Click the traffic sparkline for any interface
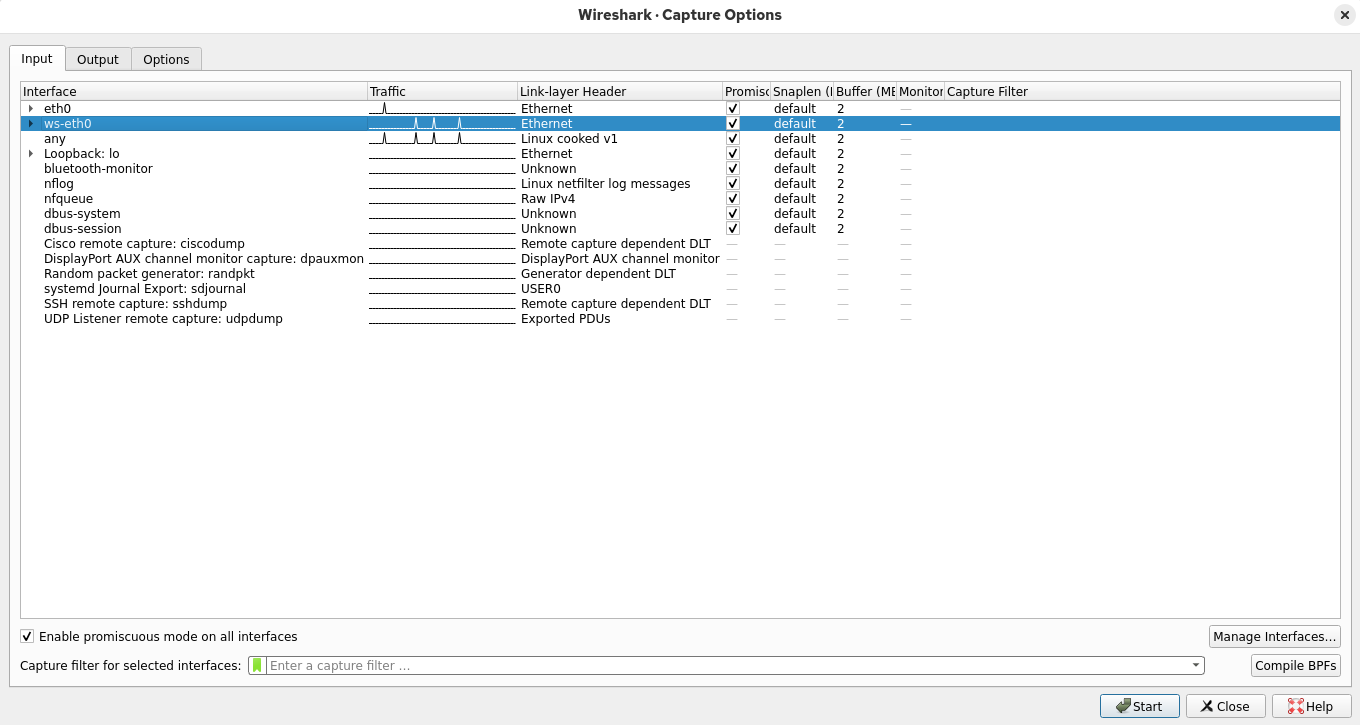1360x725 pixels. [x=442, y=139]
